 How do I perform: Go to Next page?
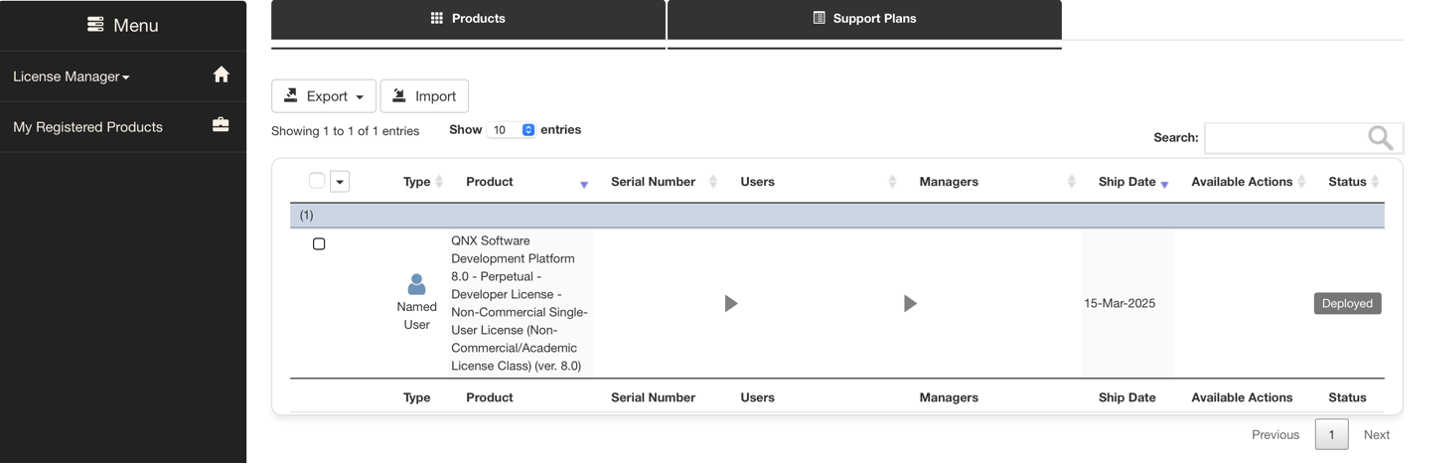1377,434
